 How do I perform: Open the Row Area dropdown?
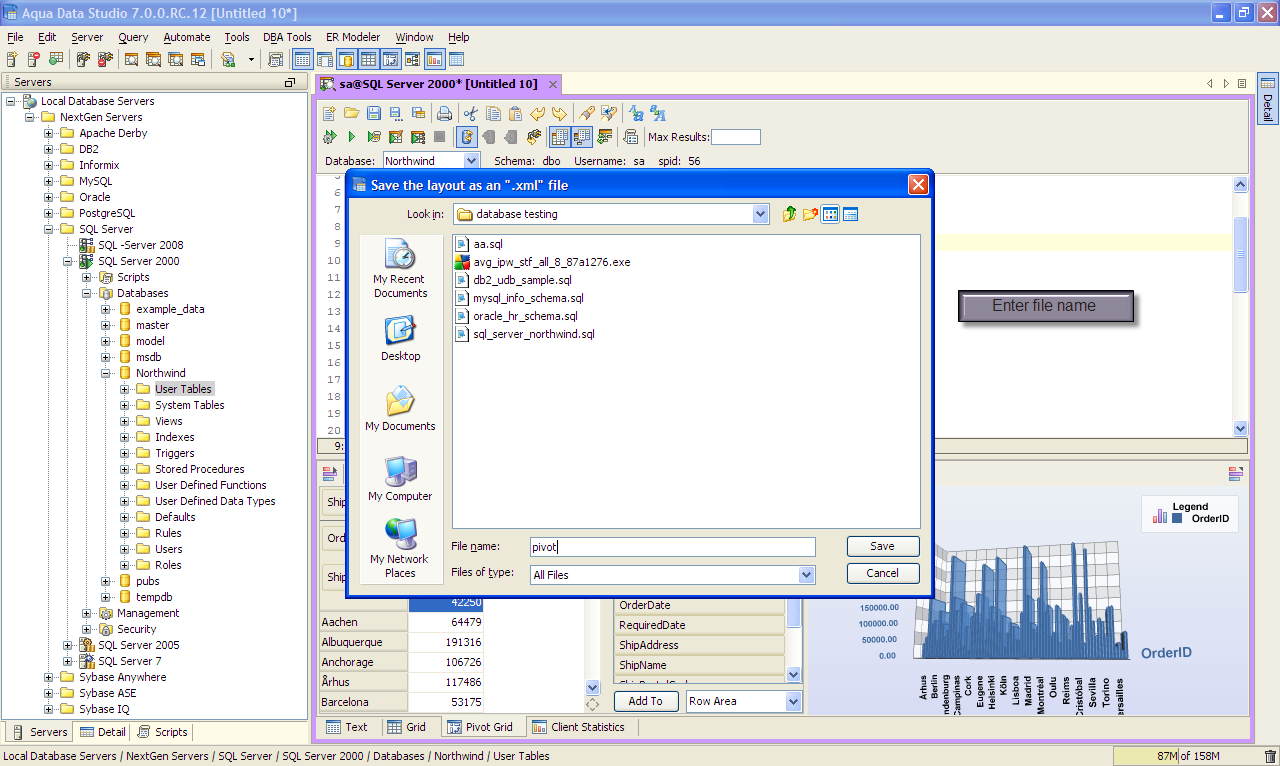tap(793, 701)
